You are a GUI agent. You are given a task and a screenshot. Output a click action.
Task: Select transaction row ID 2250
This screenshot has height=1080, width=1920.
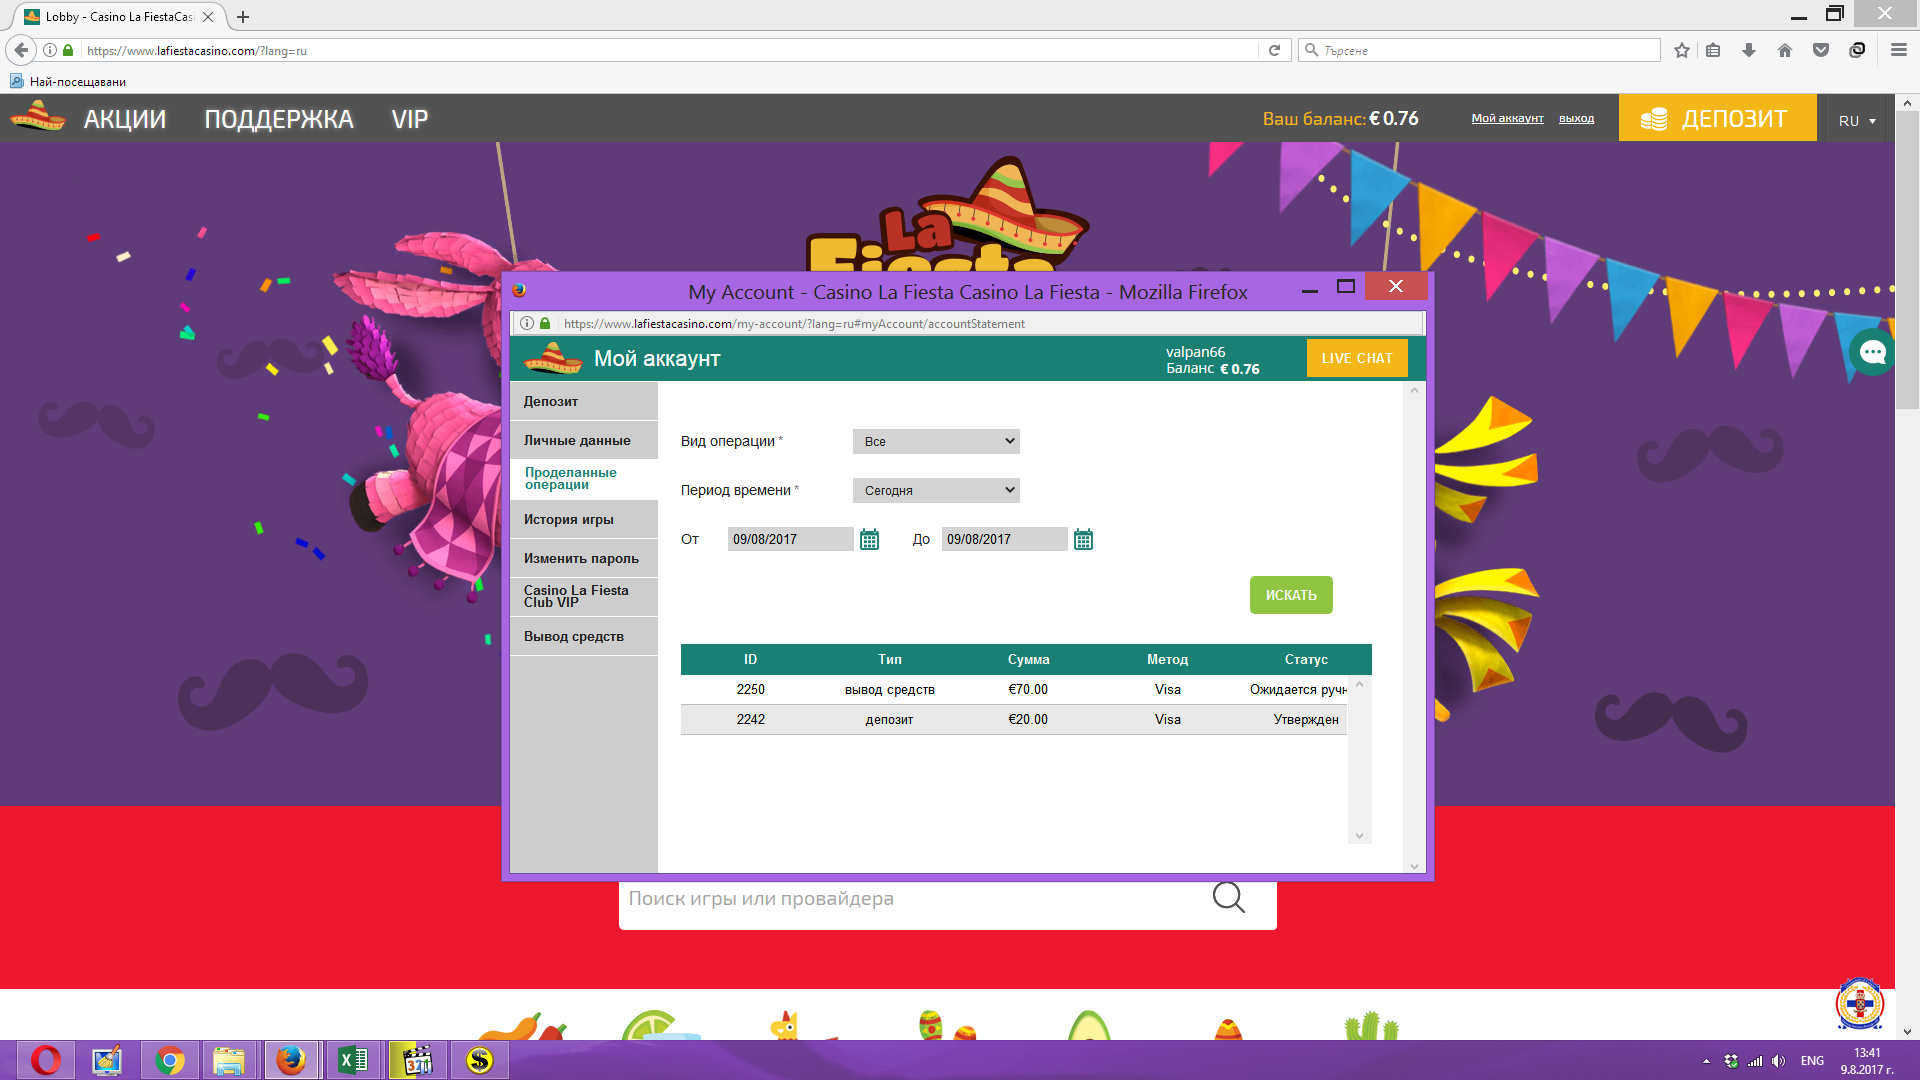pos(1014,689)
